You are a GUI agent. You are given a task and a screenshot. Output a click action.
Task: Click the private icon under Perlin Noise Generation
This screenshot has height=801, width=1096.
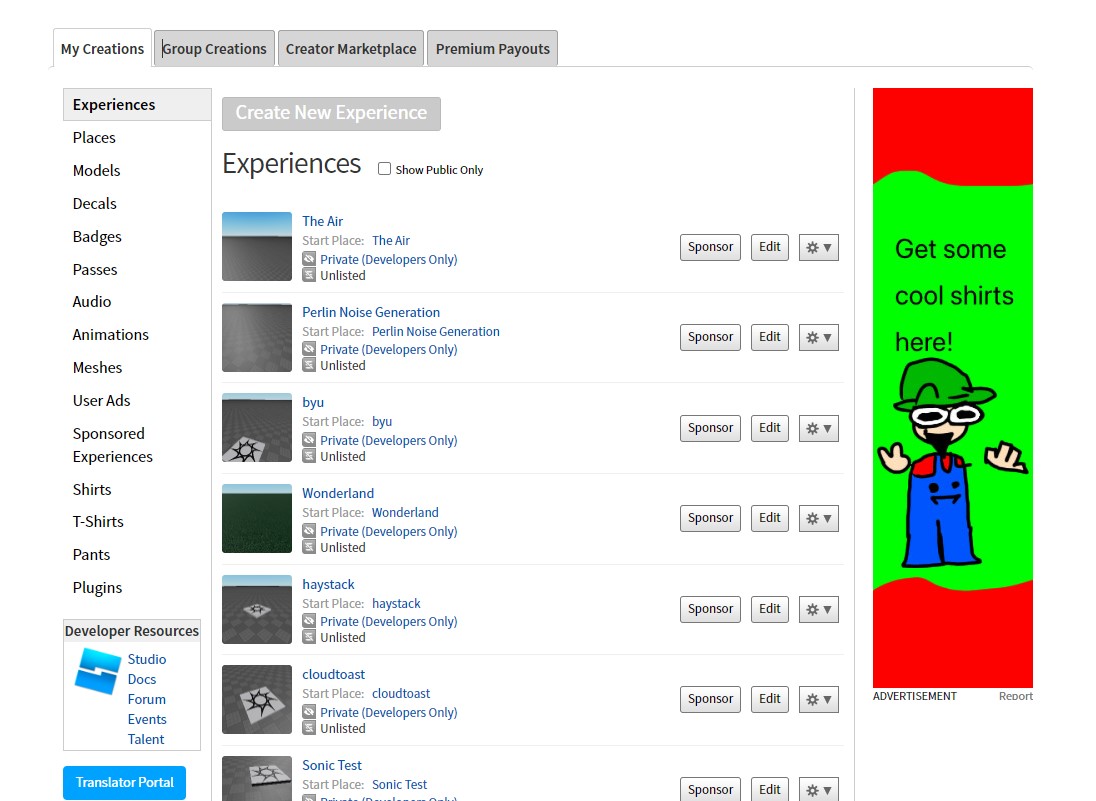(309, 349)
